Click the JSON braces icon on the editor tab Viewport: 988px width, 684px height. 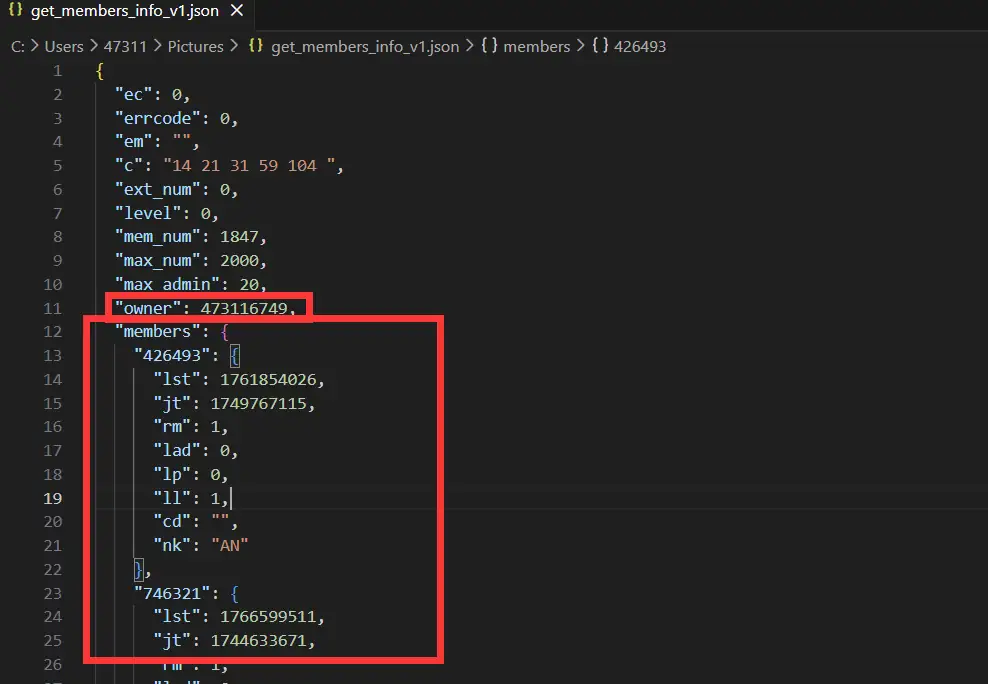[x=16, y=14]
